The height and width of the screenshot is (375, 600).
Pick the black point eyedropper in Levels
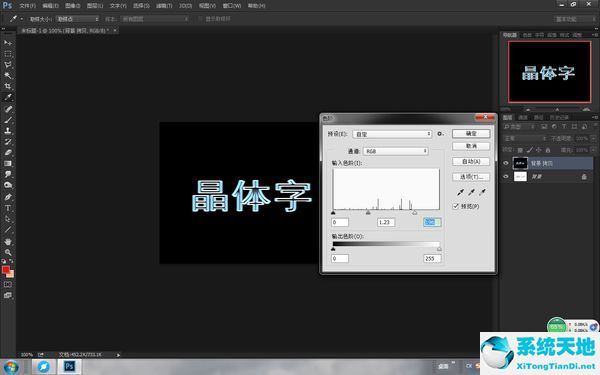click(x=460, y=192)
